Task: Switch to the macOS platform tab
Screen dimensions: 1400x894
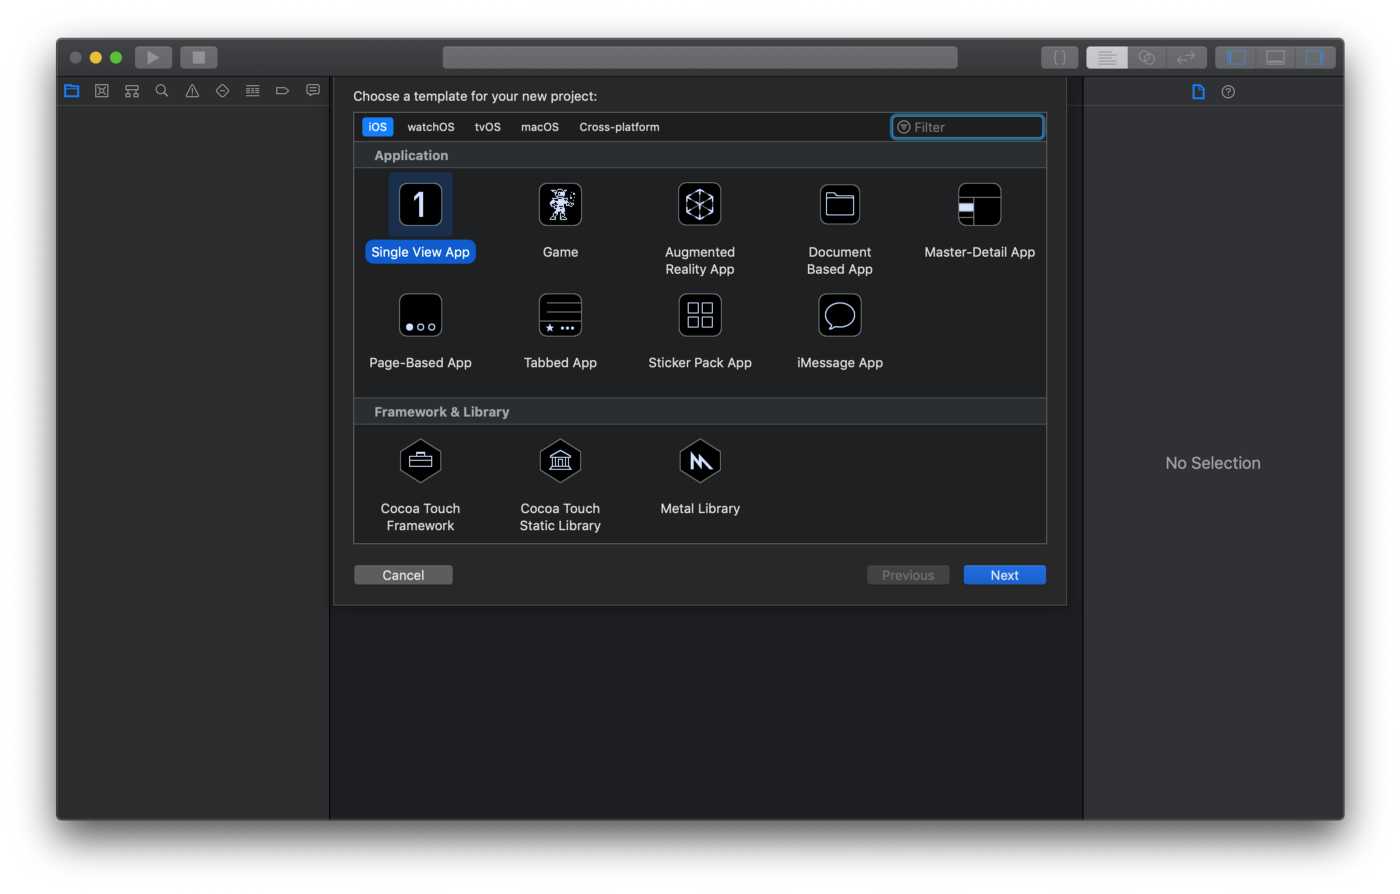Action: point(540,127)
